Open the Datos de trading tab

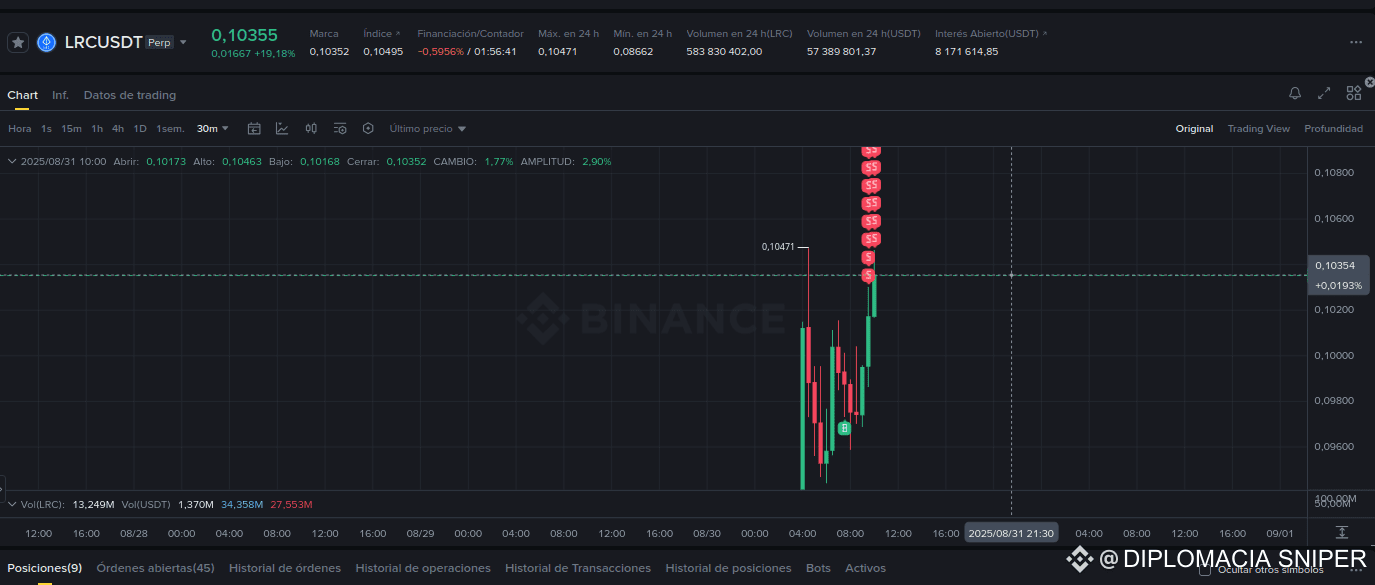[x=130, y=95]
